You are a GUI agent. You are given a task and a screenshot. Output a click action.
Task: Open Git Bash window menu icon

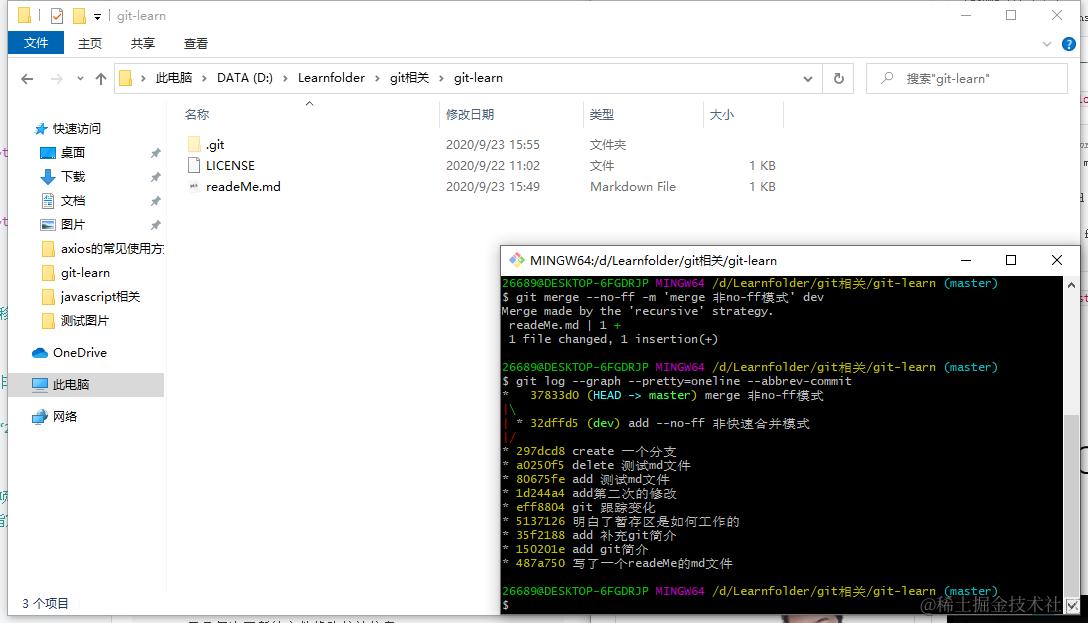pyautogui.click(x=516, y=260)
